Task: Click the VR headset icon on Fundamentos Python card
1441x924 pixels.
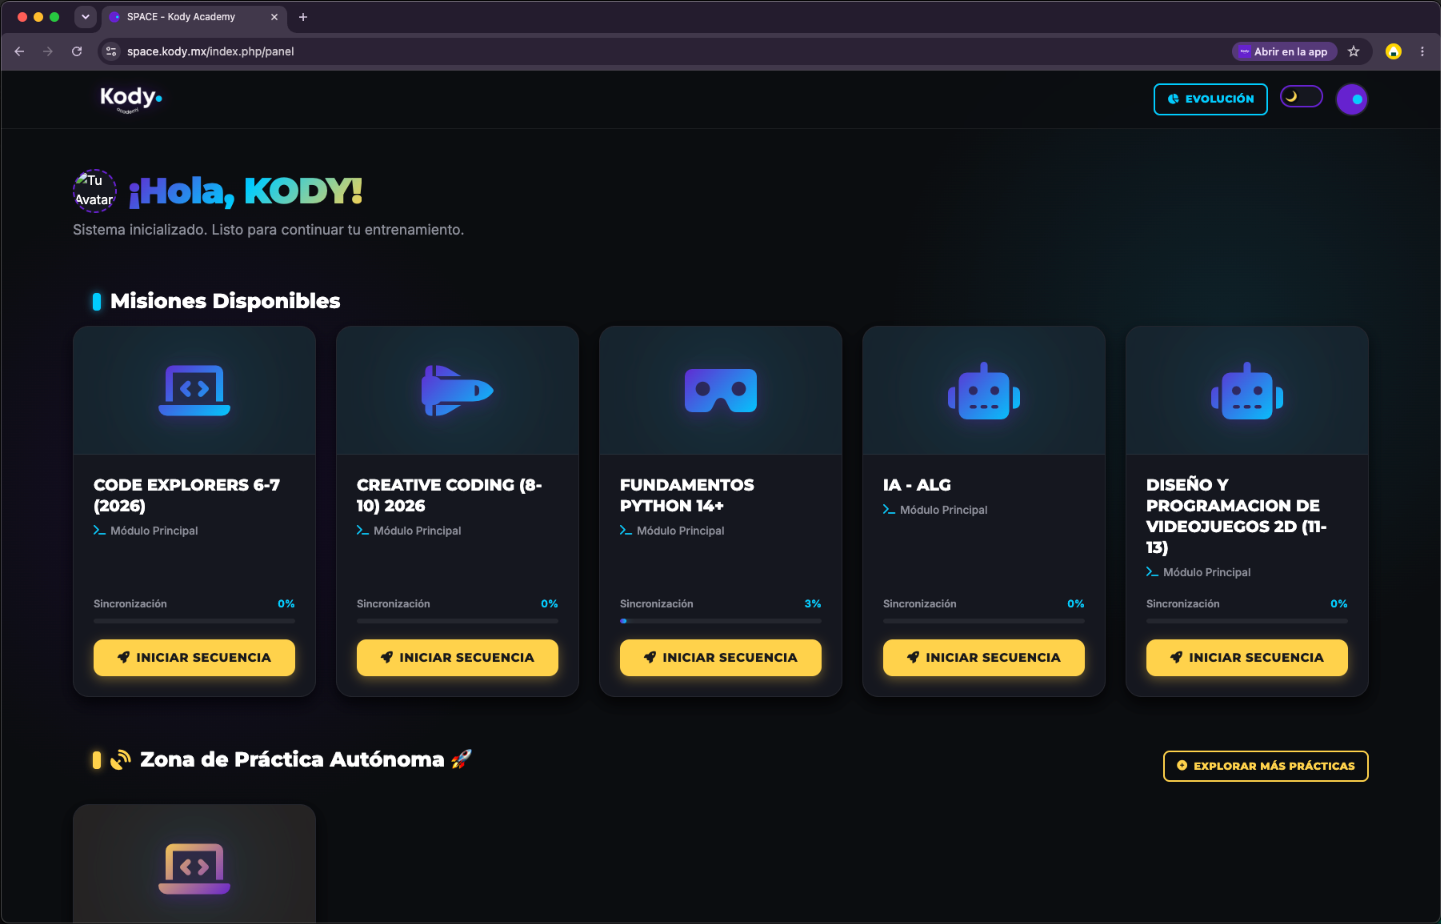Action: [x=721, y=390]
